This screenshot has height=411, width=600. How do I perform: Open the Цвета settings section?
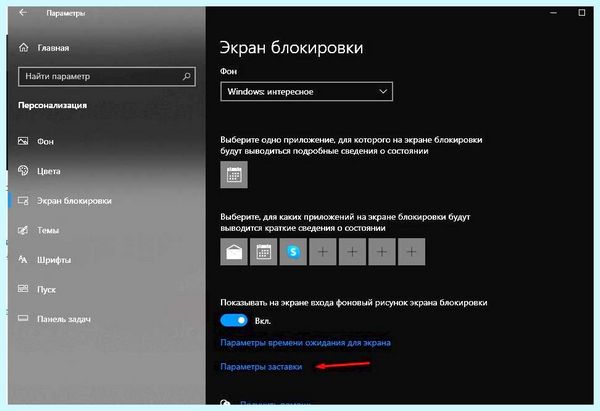coord(49,171)
